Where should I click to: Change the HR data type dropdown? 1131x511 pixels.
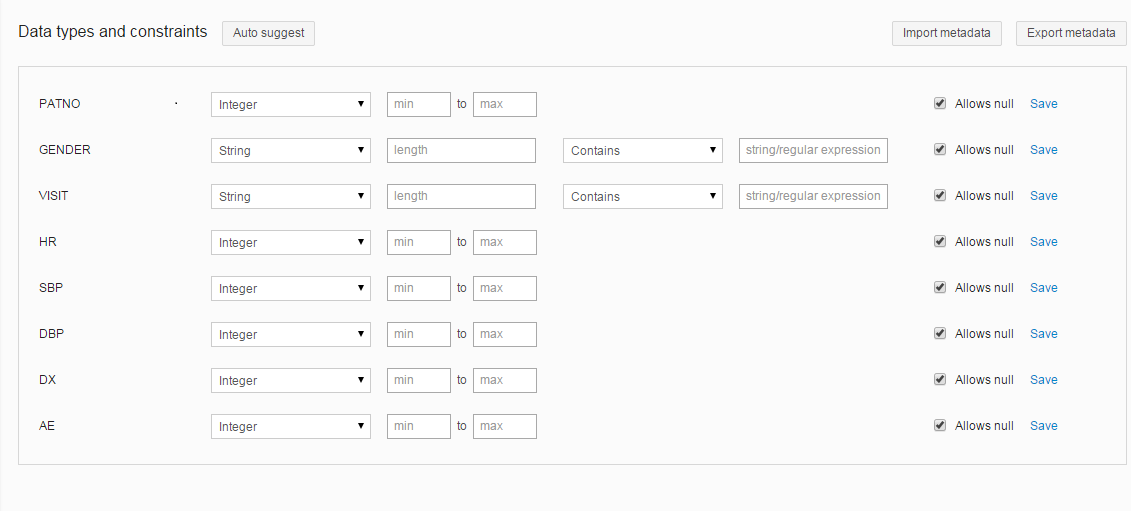coord(290,242)
